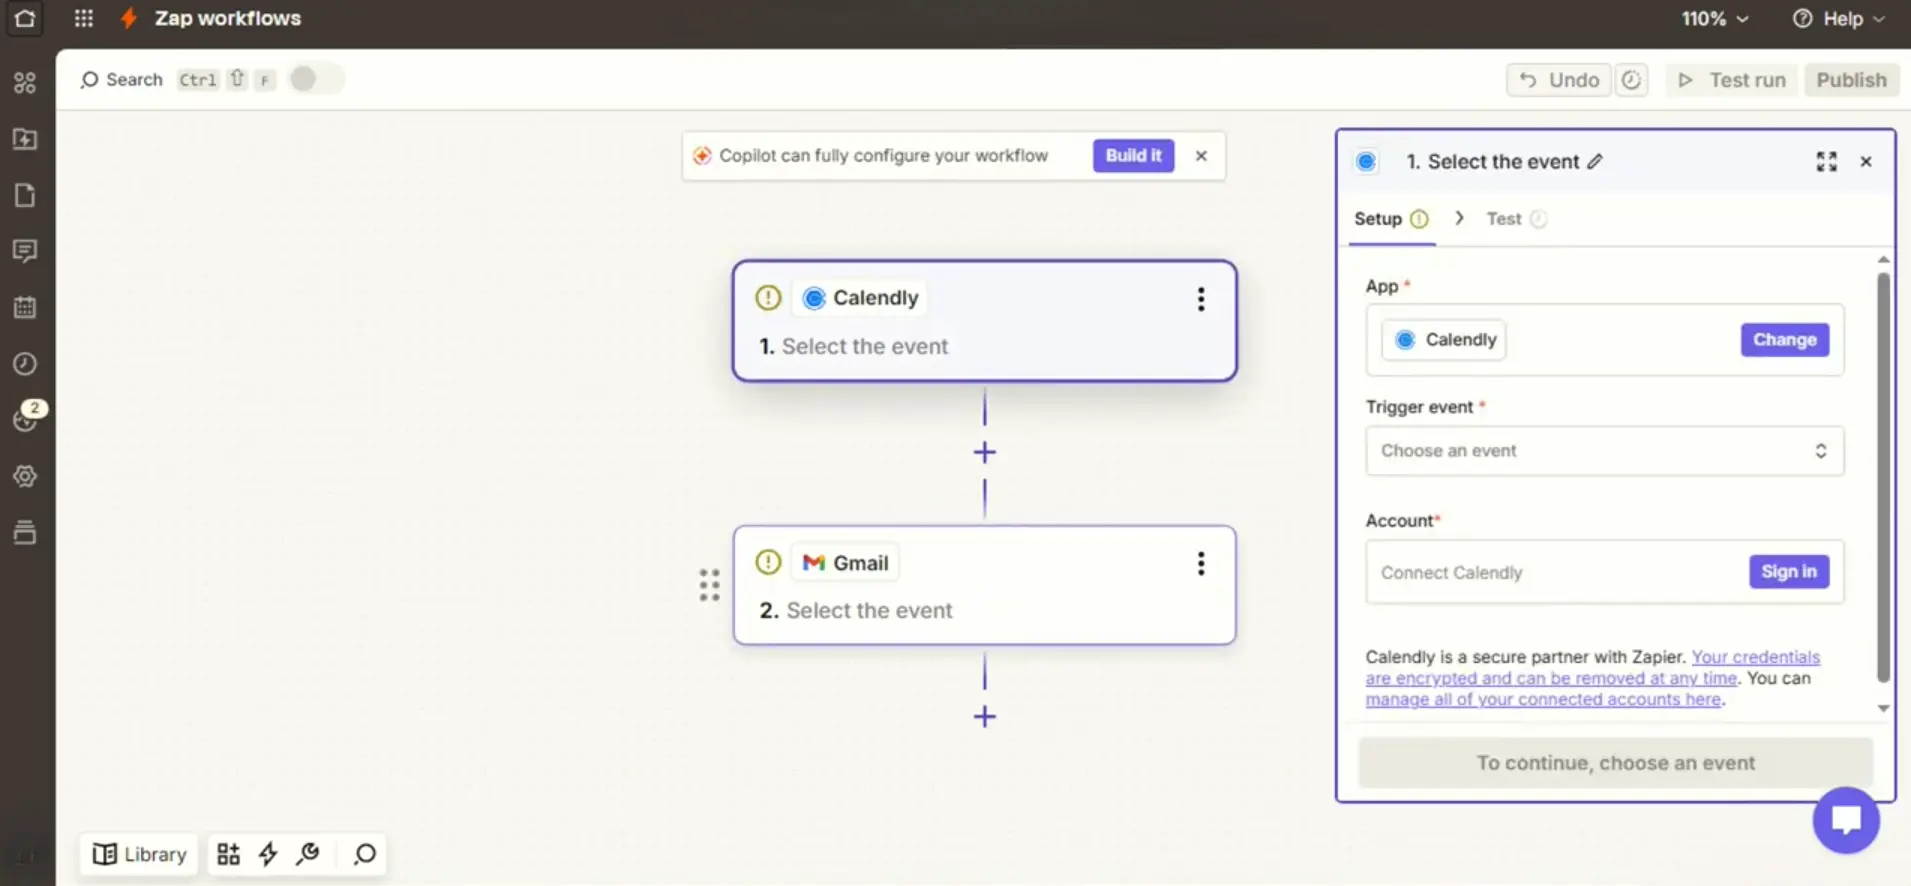This screenshot has width=1911, height=886.
Task: Dismiss the Copilot banner
Action: click(x=1201, y=155)
